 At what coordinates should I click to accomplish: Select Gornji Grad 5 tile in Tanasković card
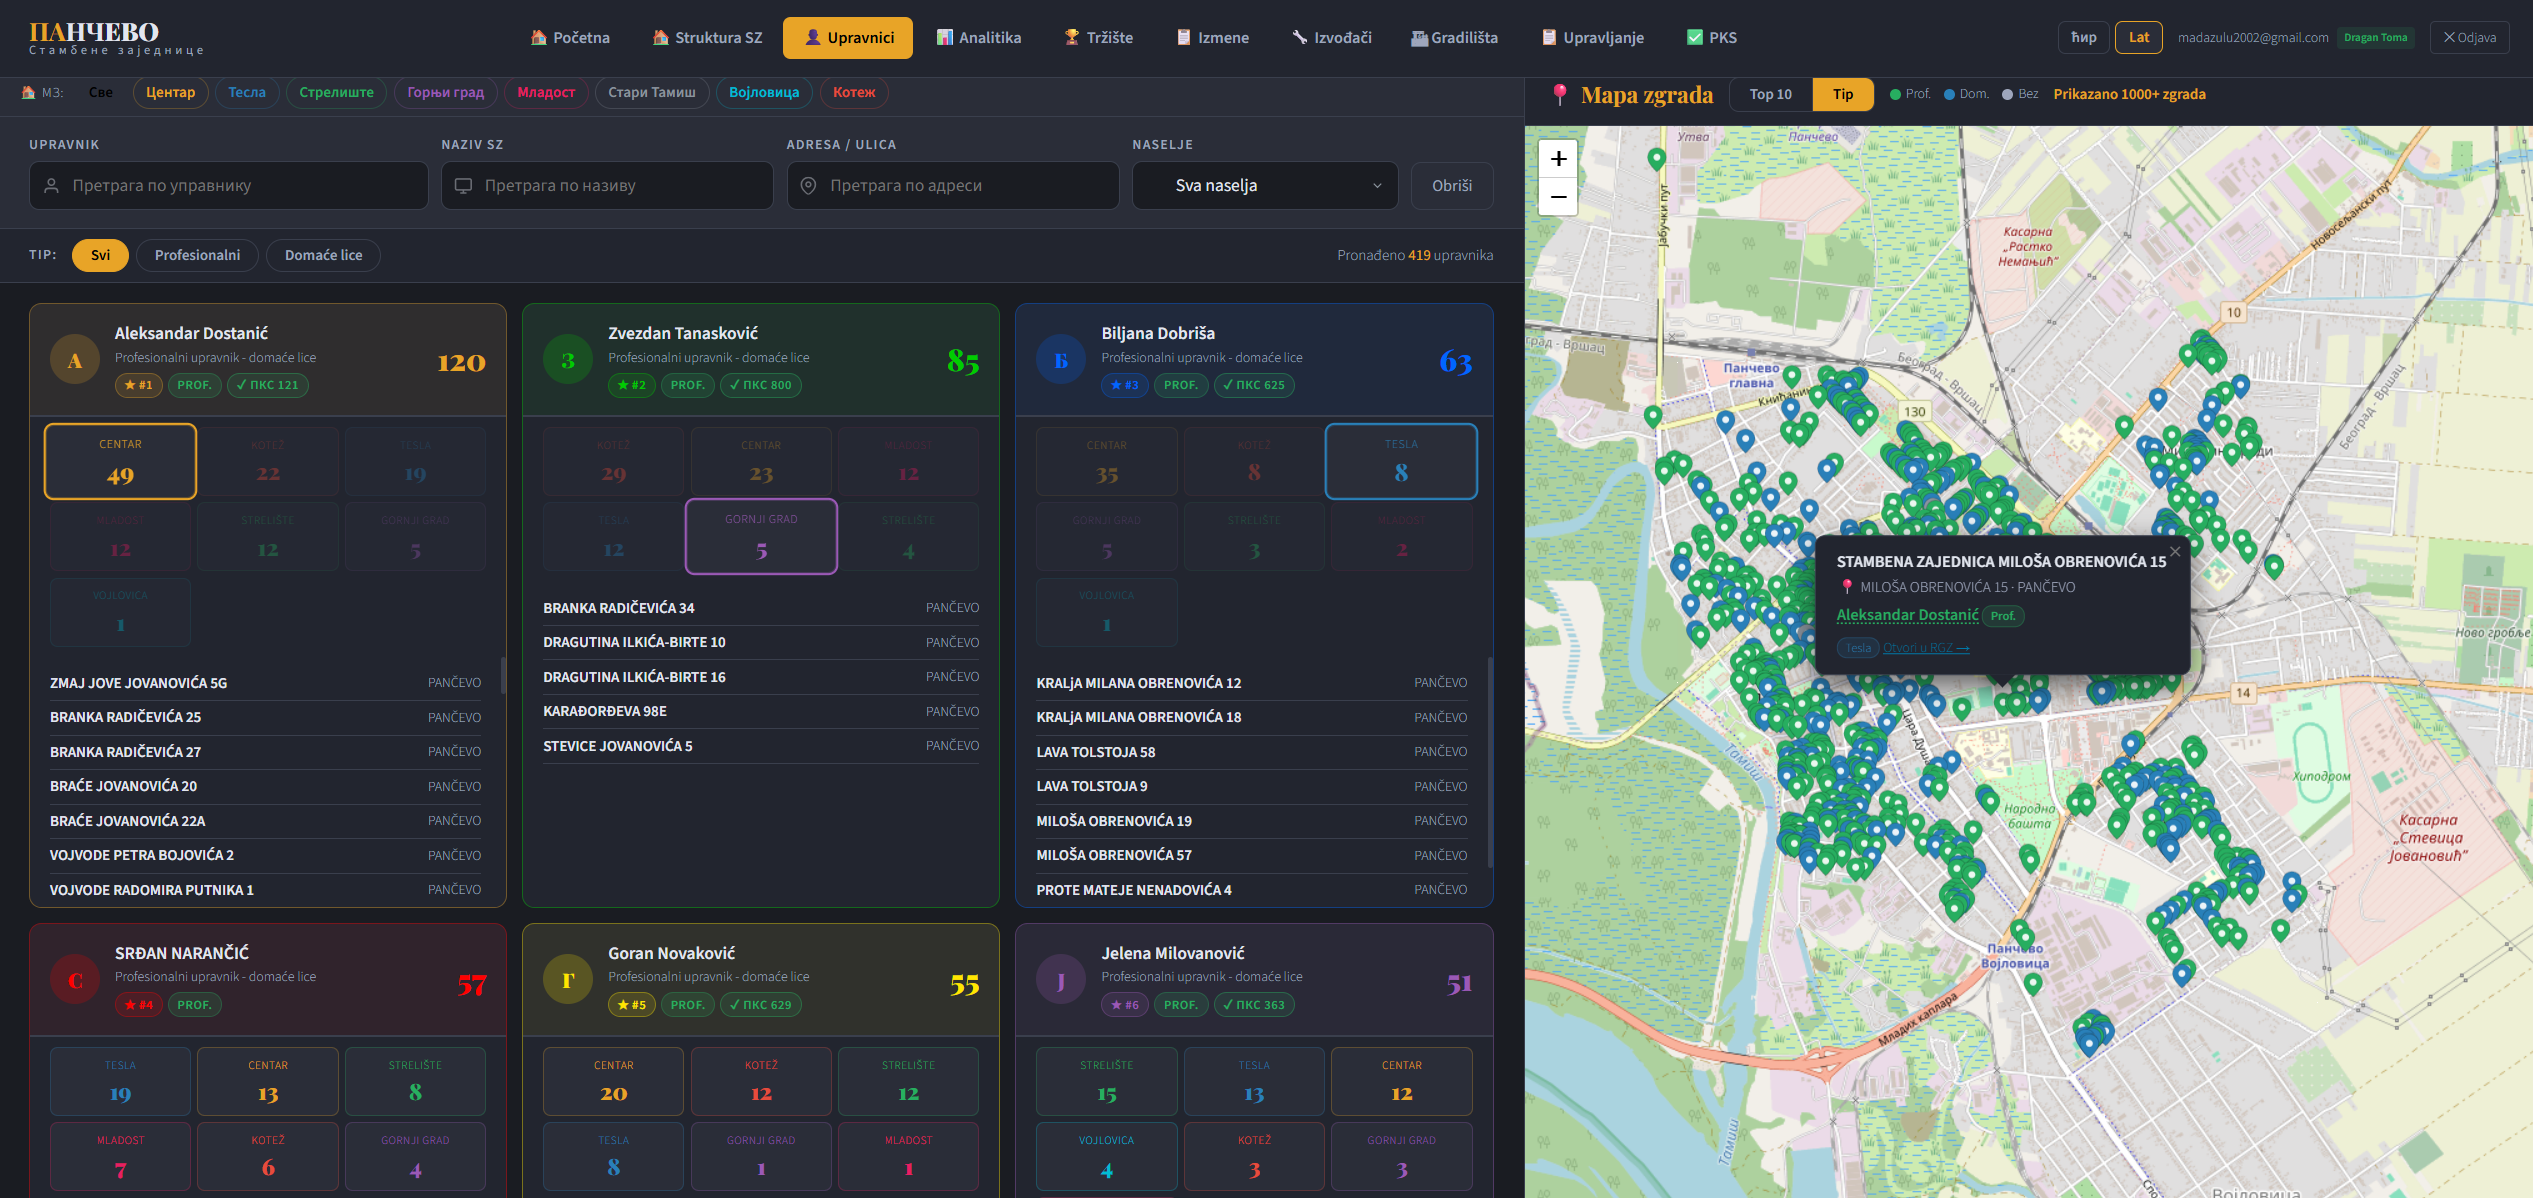point(761,536)
